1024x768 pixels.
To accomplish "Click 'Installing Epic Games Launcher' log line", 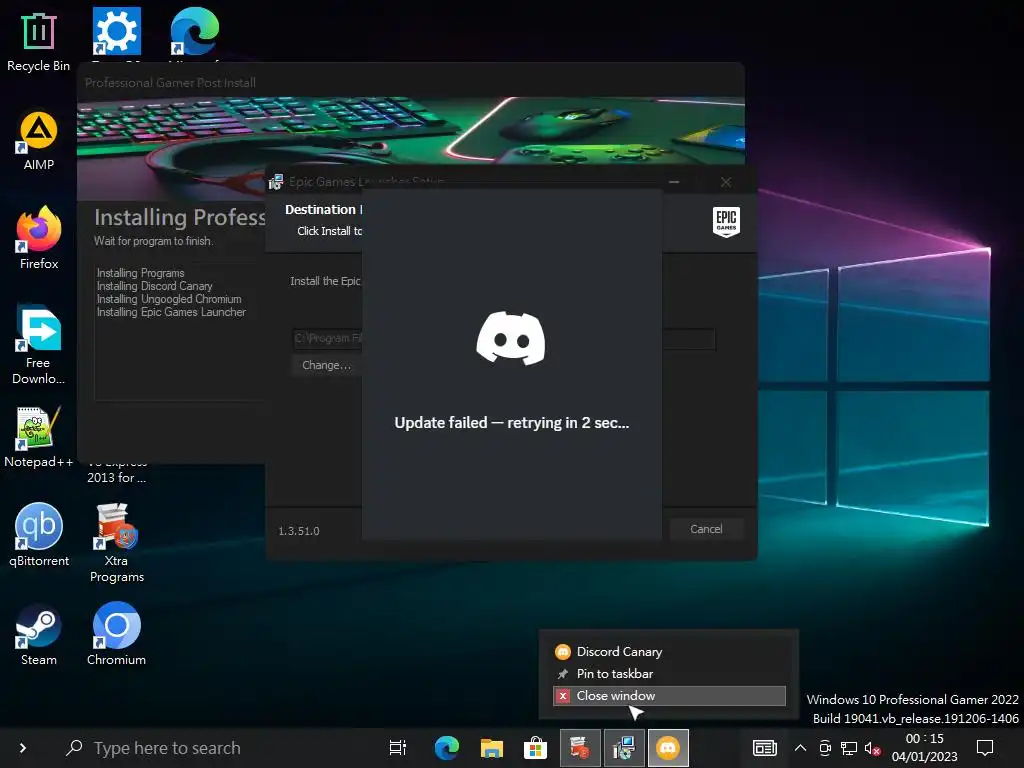I will pyautogui.click(x=171, y=312).
